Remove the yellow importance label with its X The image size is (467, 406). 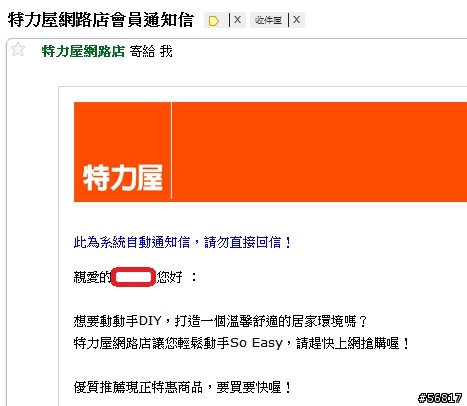(x=237, y=20)
